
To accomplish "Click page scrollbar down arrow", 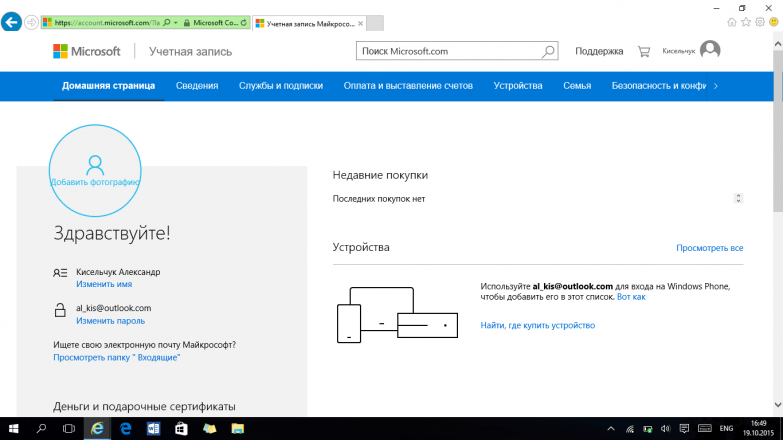I will [778, 405].
